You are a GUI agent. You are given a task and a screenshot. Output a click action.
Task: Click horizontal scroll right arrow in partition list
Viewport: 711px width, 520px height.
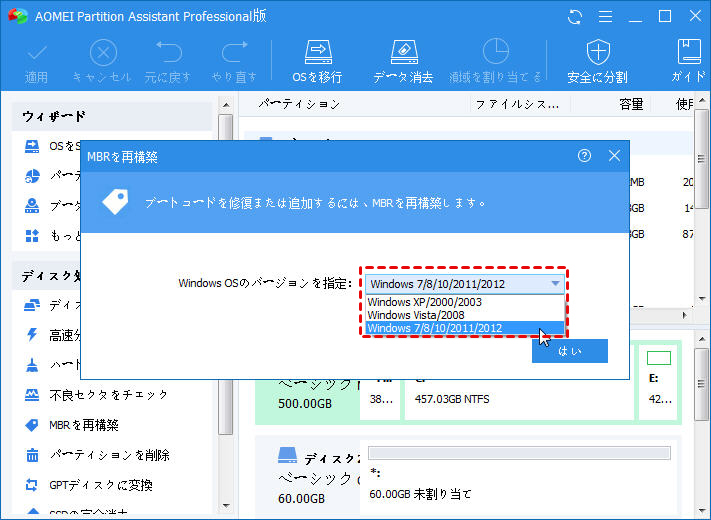685,315
